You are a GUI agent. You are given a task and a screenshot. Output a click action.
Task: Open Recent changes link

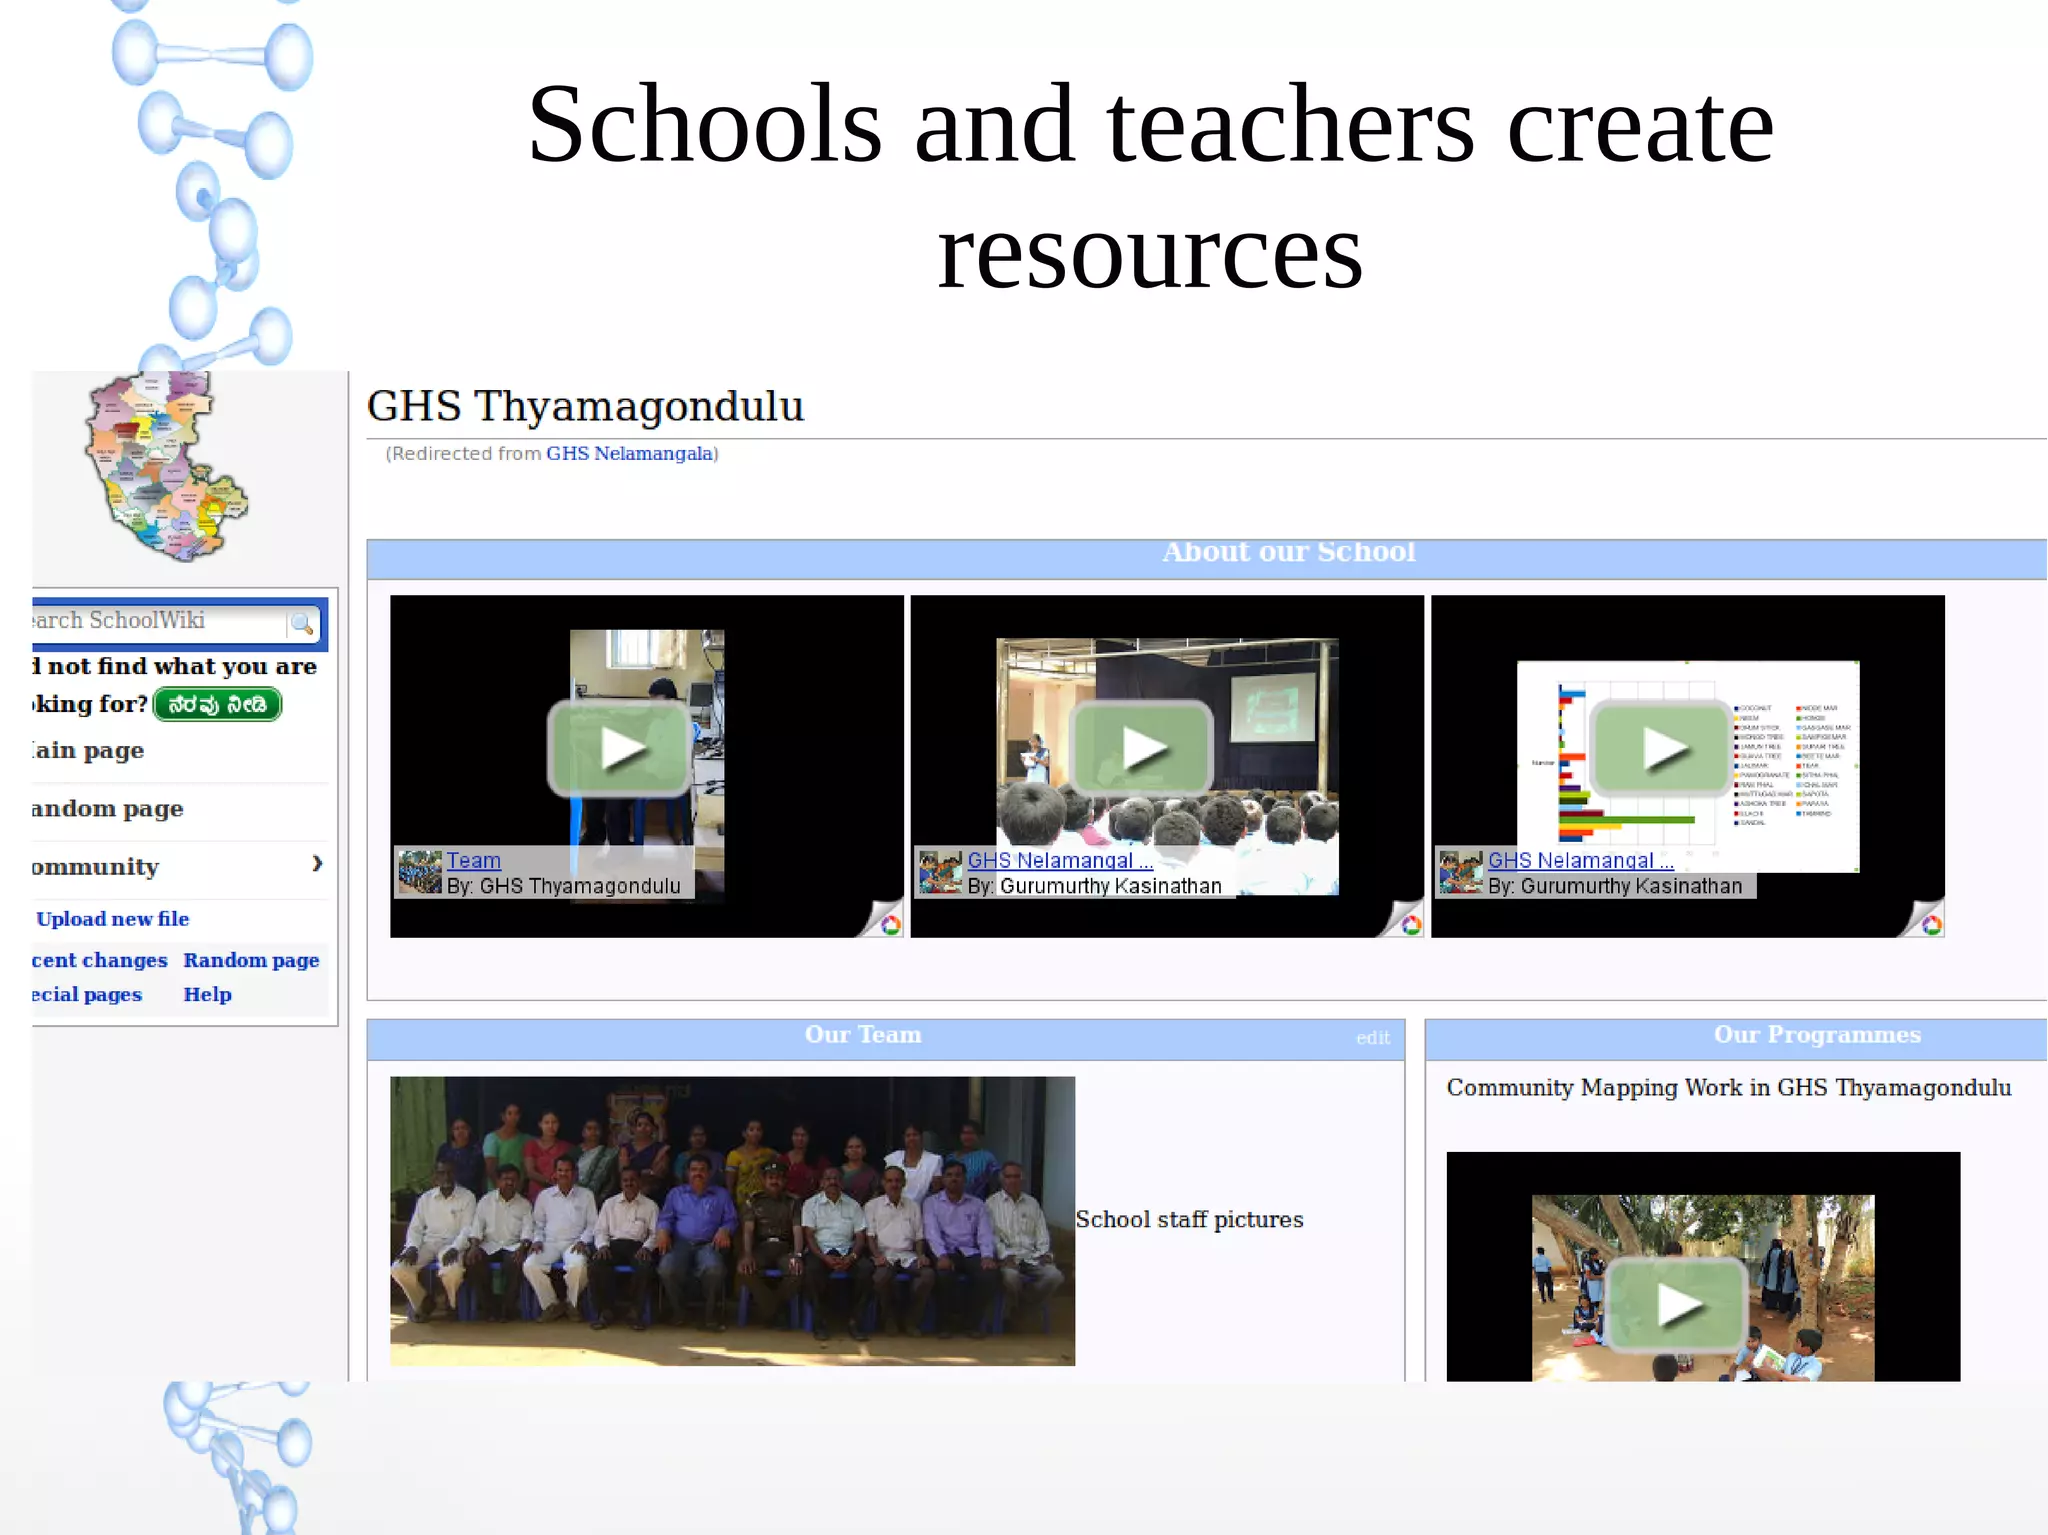point(100,960)
